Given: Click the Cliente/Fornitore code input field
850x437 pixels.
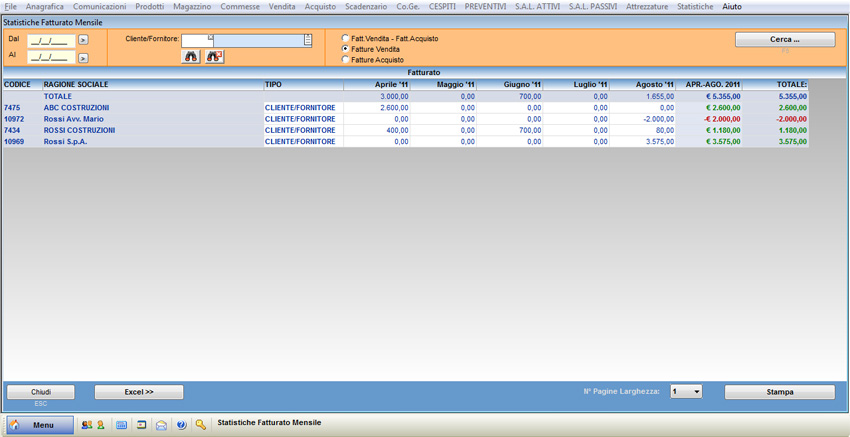Looking at the screenshot, I should 196,41.
